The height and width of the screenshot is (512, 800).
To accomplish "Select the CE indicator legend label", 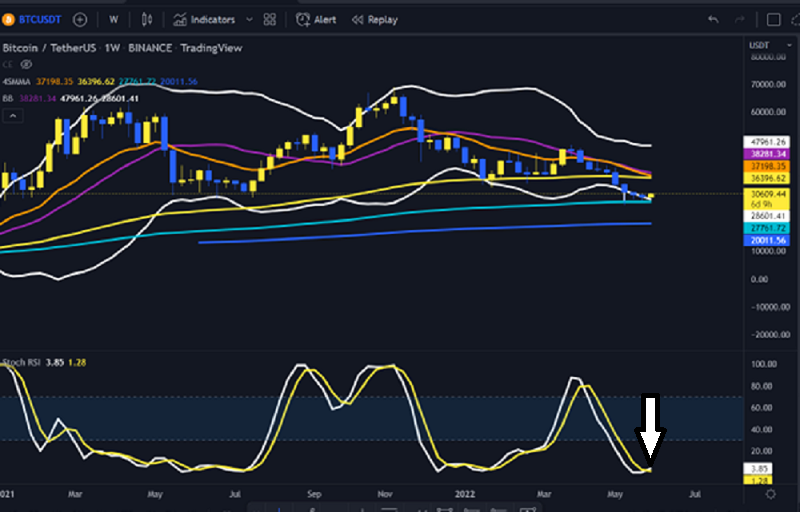I will pyautogui.click(x=7, y=65).
